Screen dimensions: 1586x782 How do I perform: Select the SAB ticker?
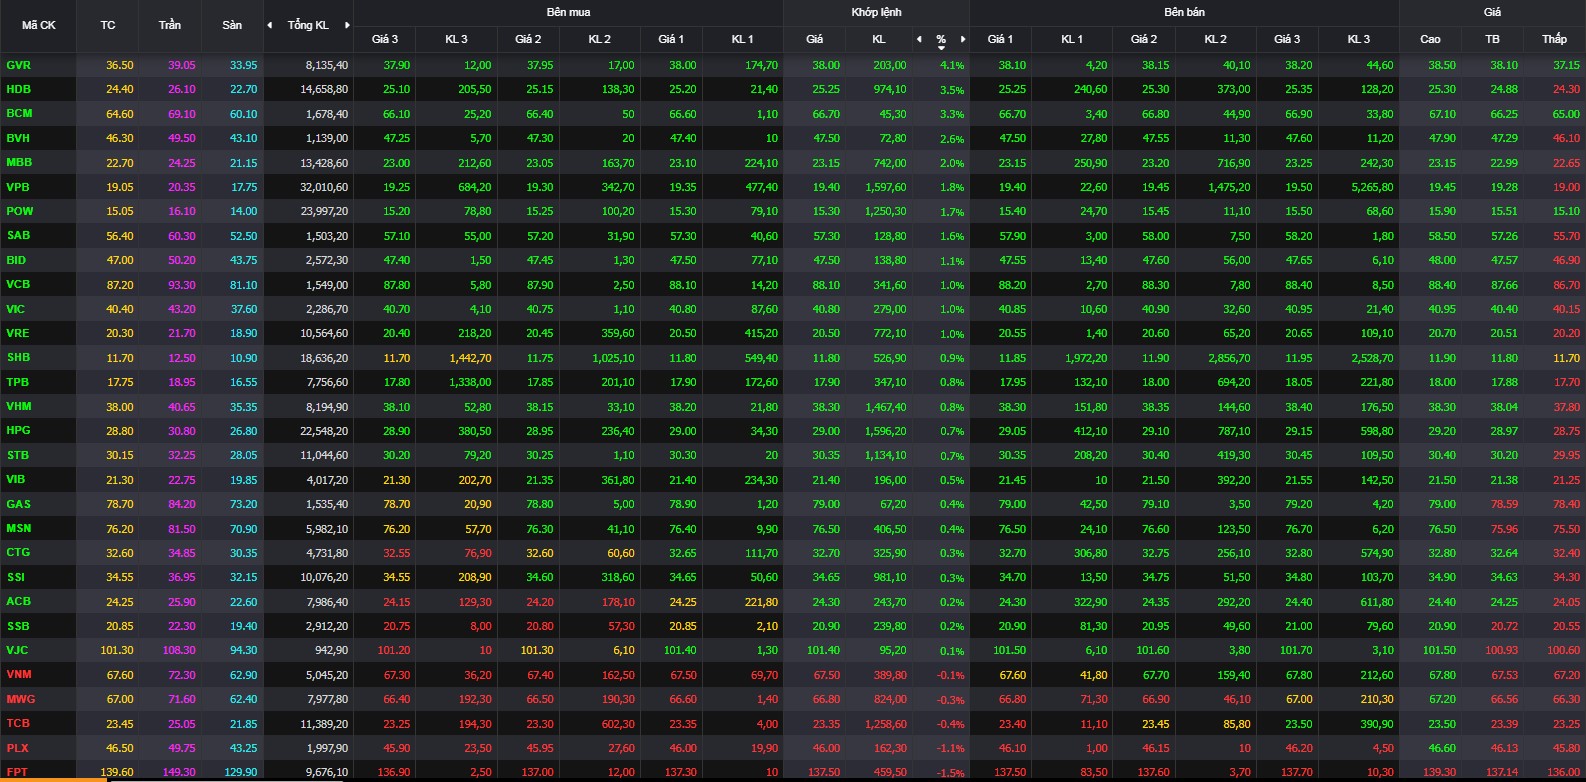[x=18, y=236]
